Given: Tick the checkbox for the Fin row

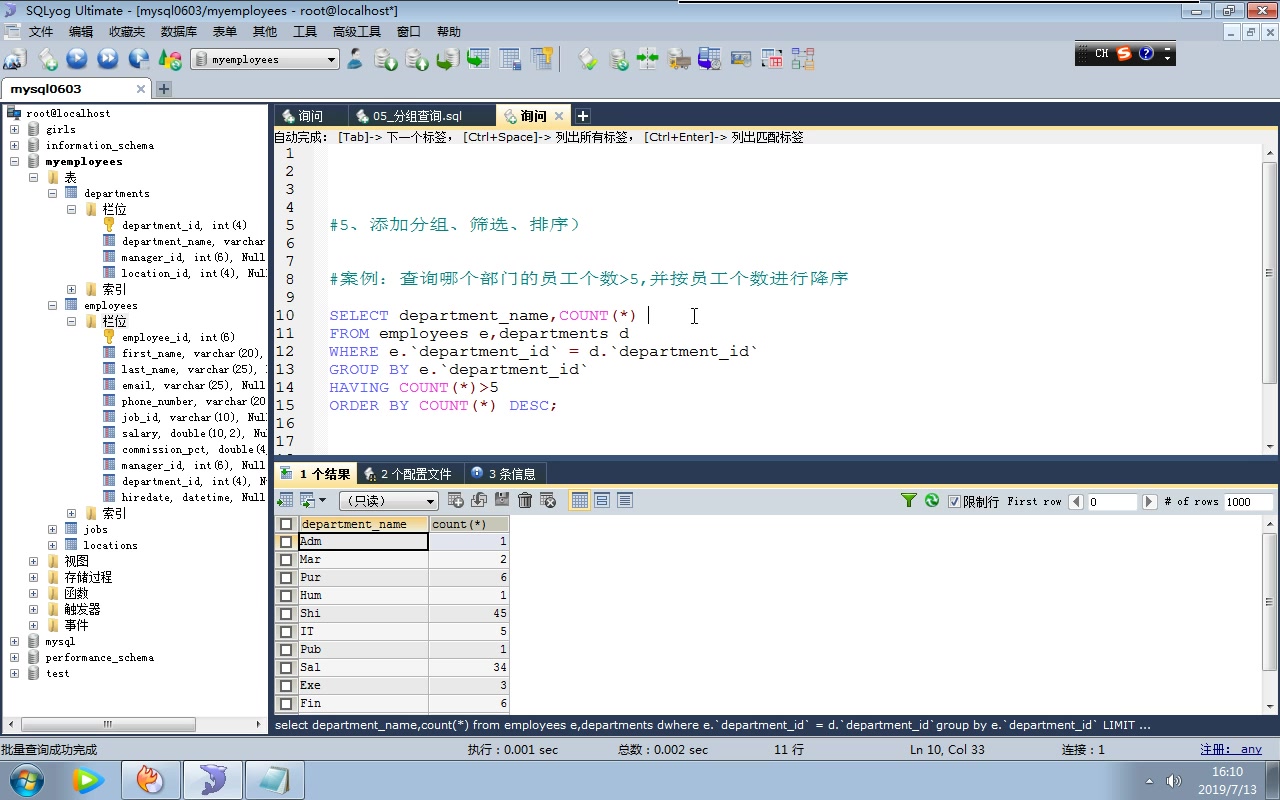Looking at the screenshot, I should tap(286, 703).
